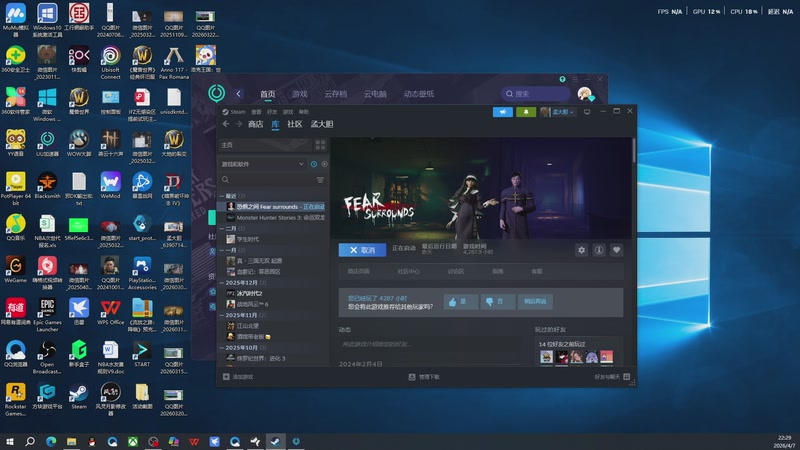The height and width of the screenshot is (450, 800).
Task: Click back chevron in UU accelerator window
Action: [238, 94]
